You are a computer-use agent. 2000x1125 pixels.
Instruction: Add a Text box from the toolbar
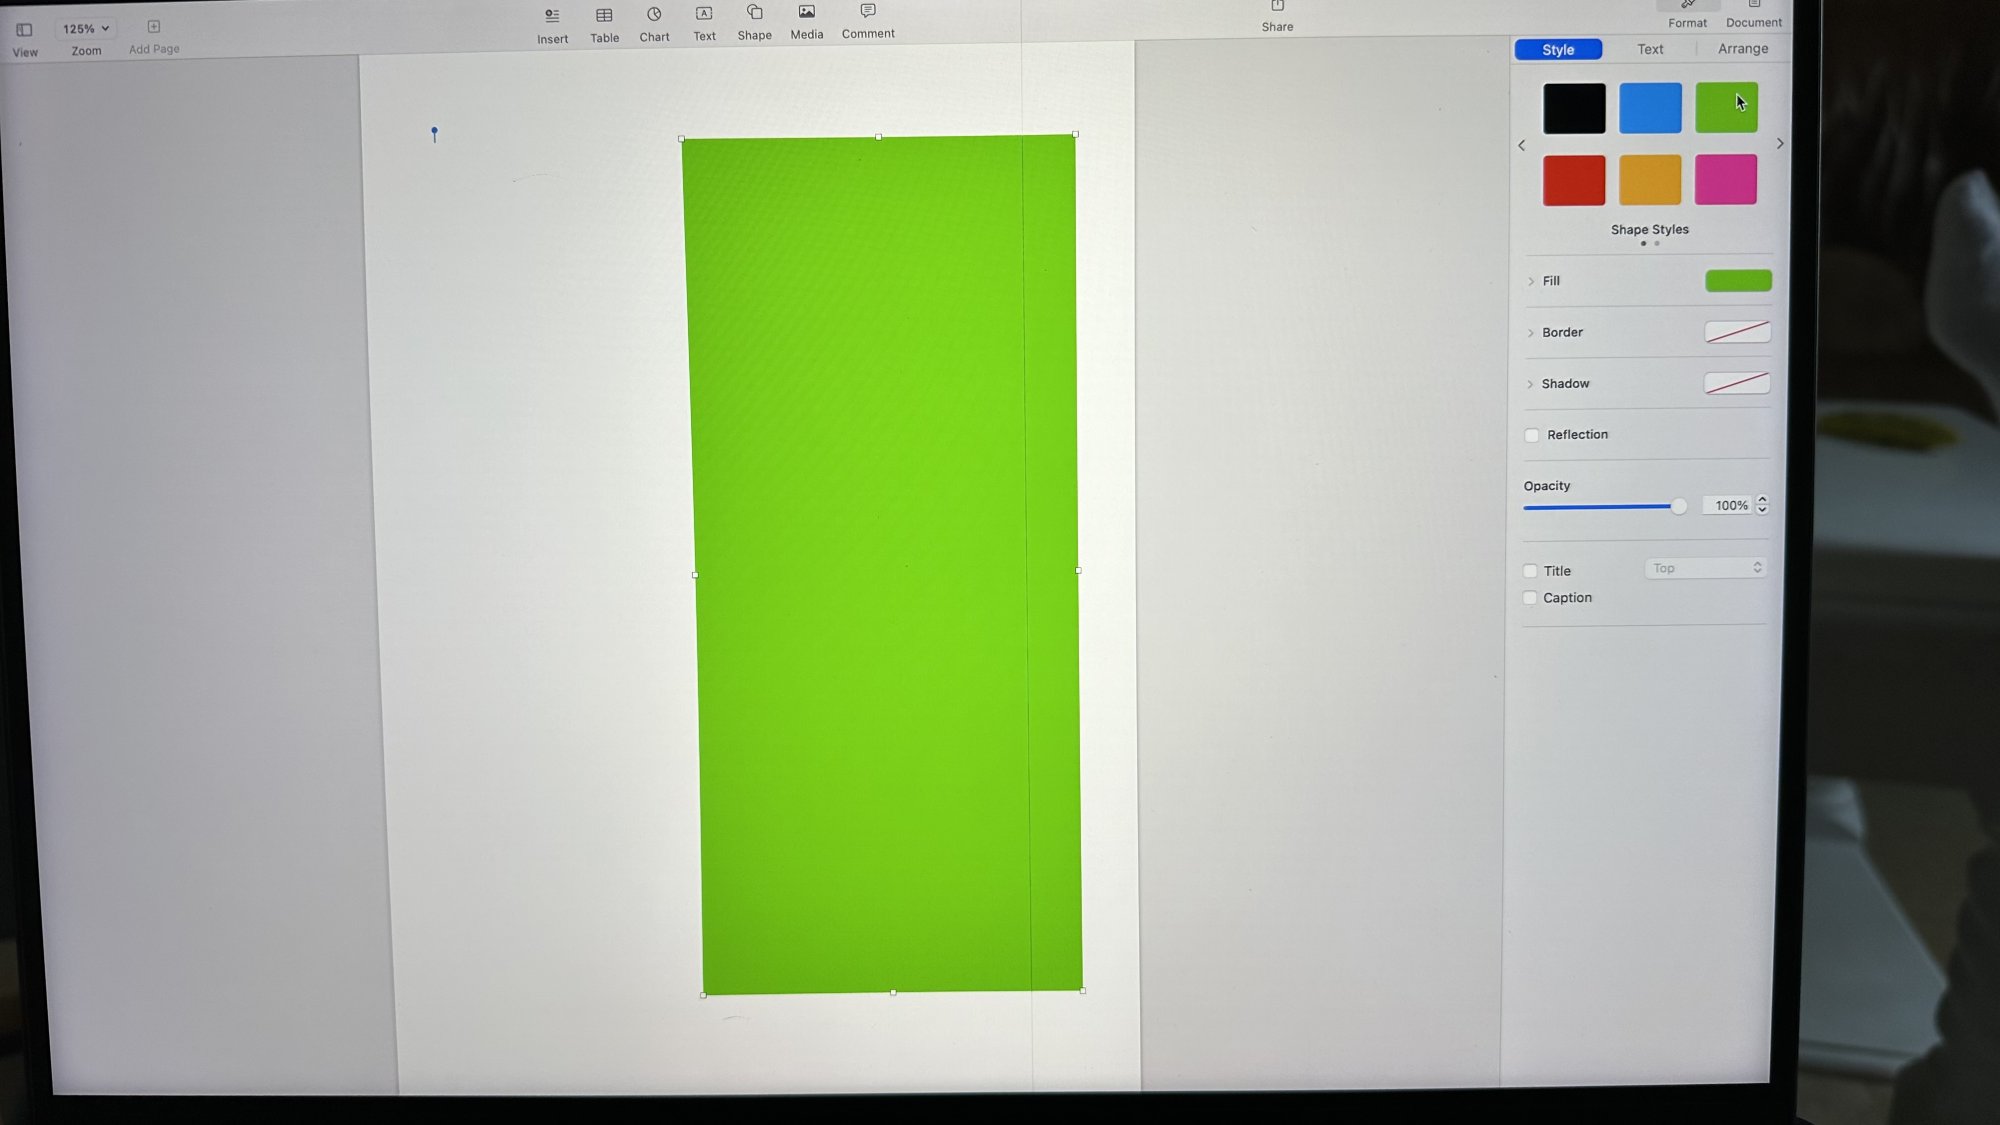tap(704, 14)
